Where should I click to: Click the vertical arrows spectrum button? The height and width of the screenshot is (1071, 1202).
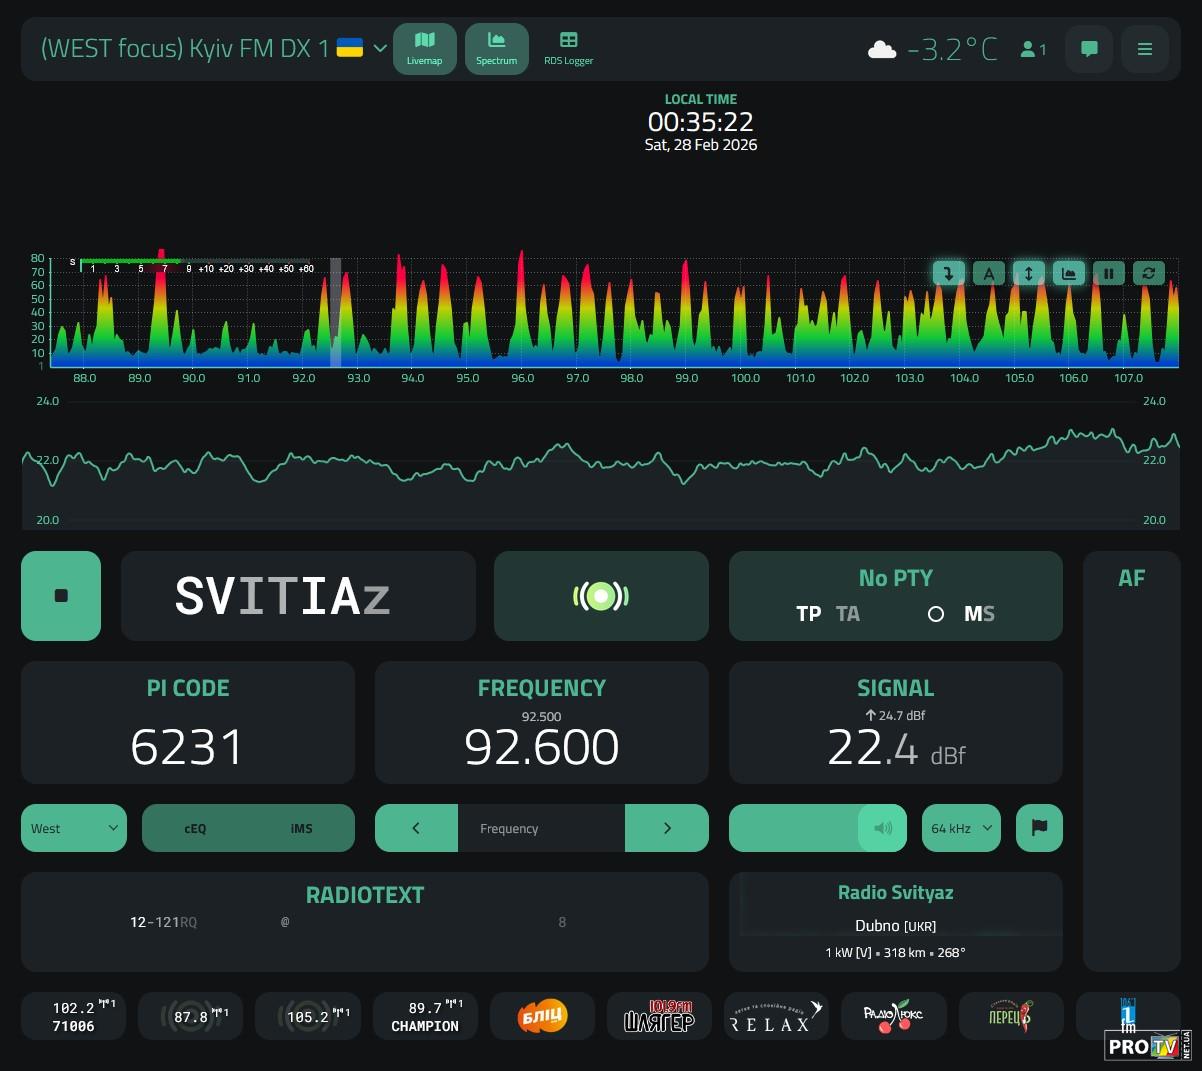coord(1028,273)
